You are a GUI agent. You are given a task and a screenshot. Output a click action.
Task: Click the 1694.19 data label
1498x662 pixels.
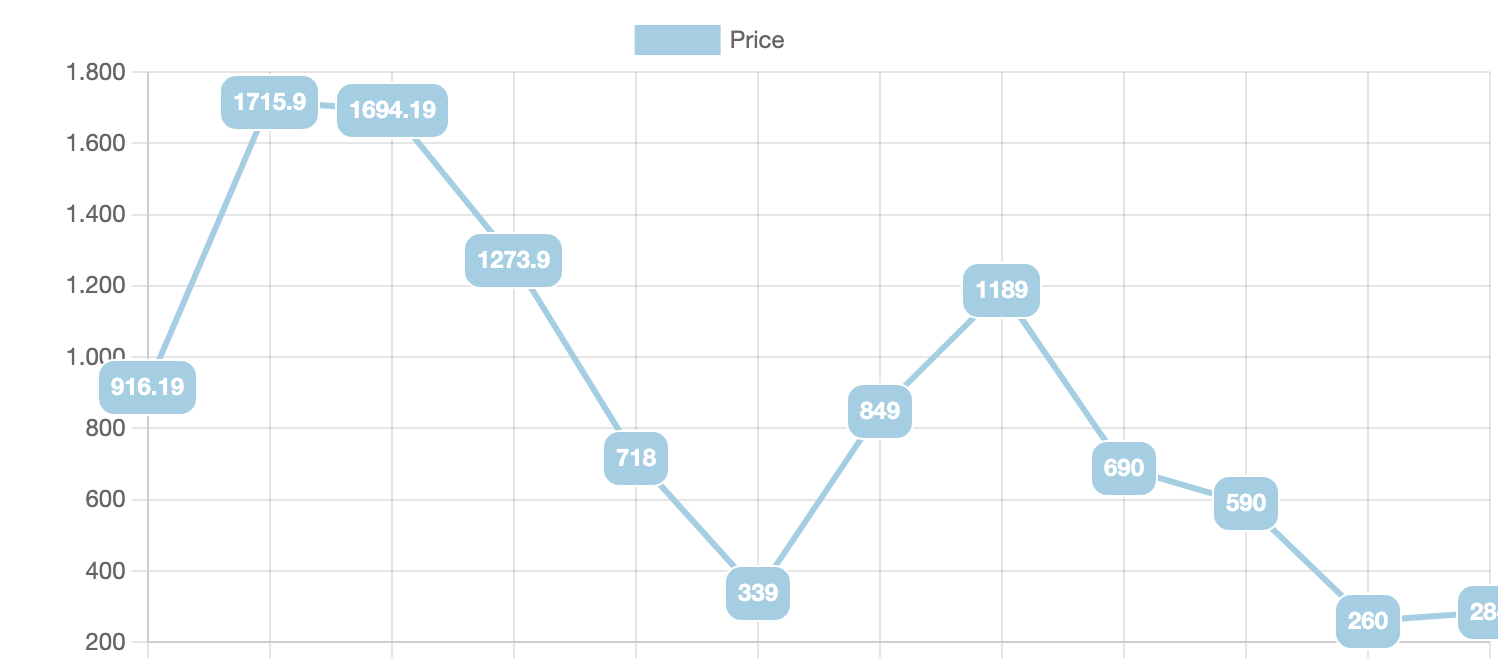(392, 110)
